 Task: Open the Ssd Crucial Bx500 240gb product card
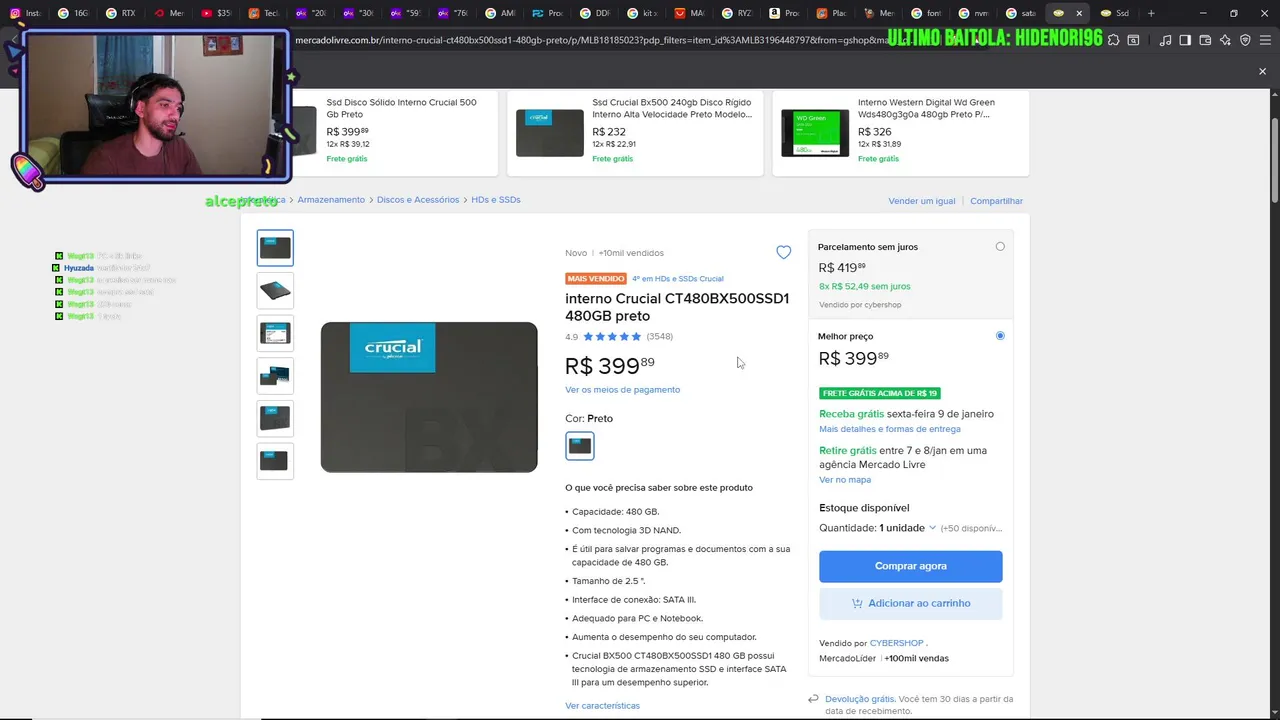pos(635,133)
